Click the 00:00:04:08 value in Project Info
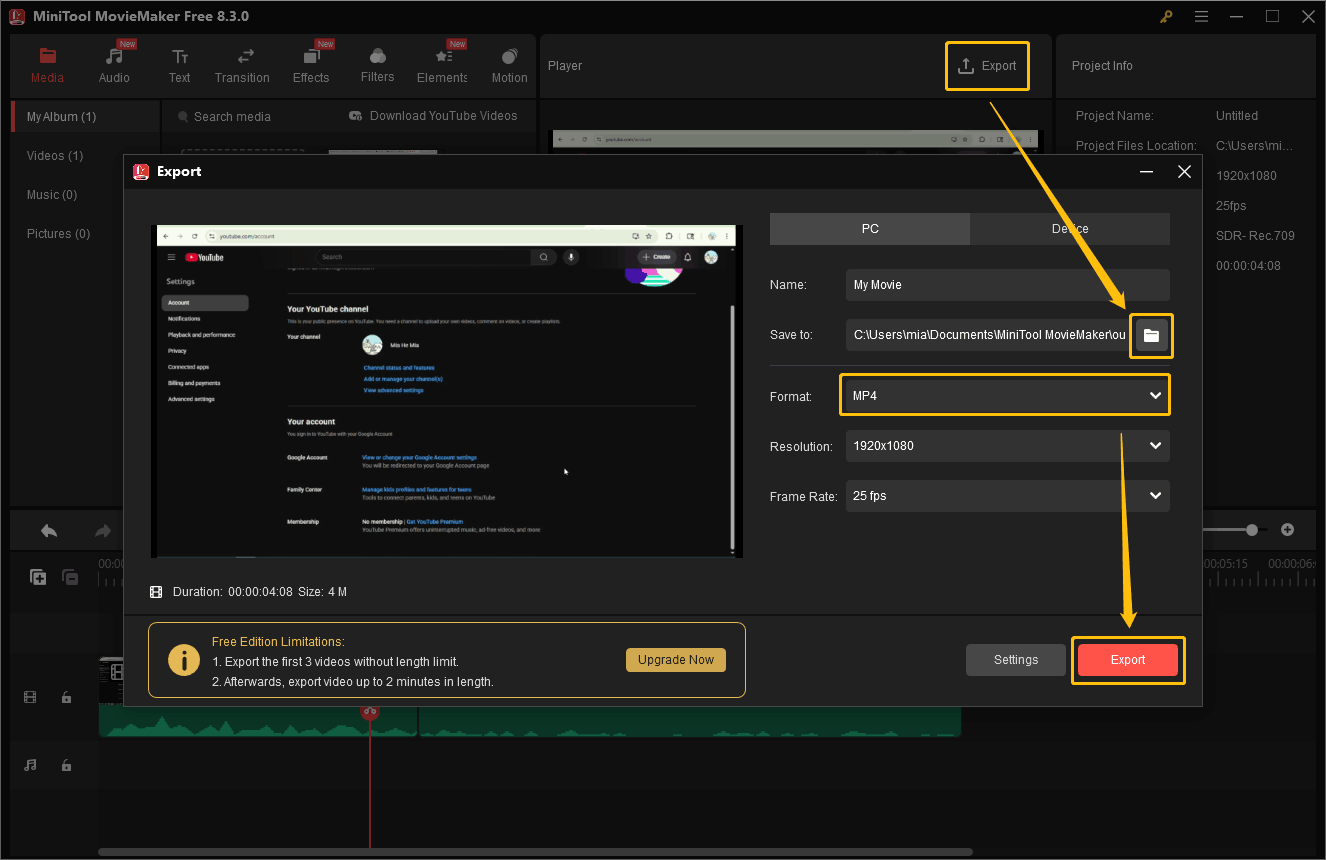The image size is (1326, 860). (x=1248, y=266)
